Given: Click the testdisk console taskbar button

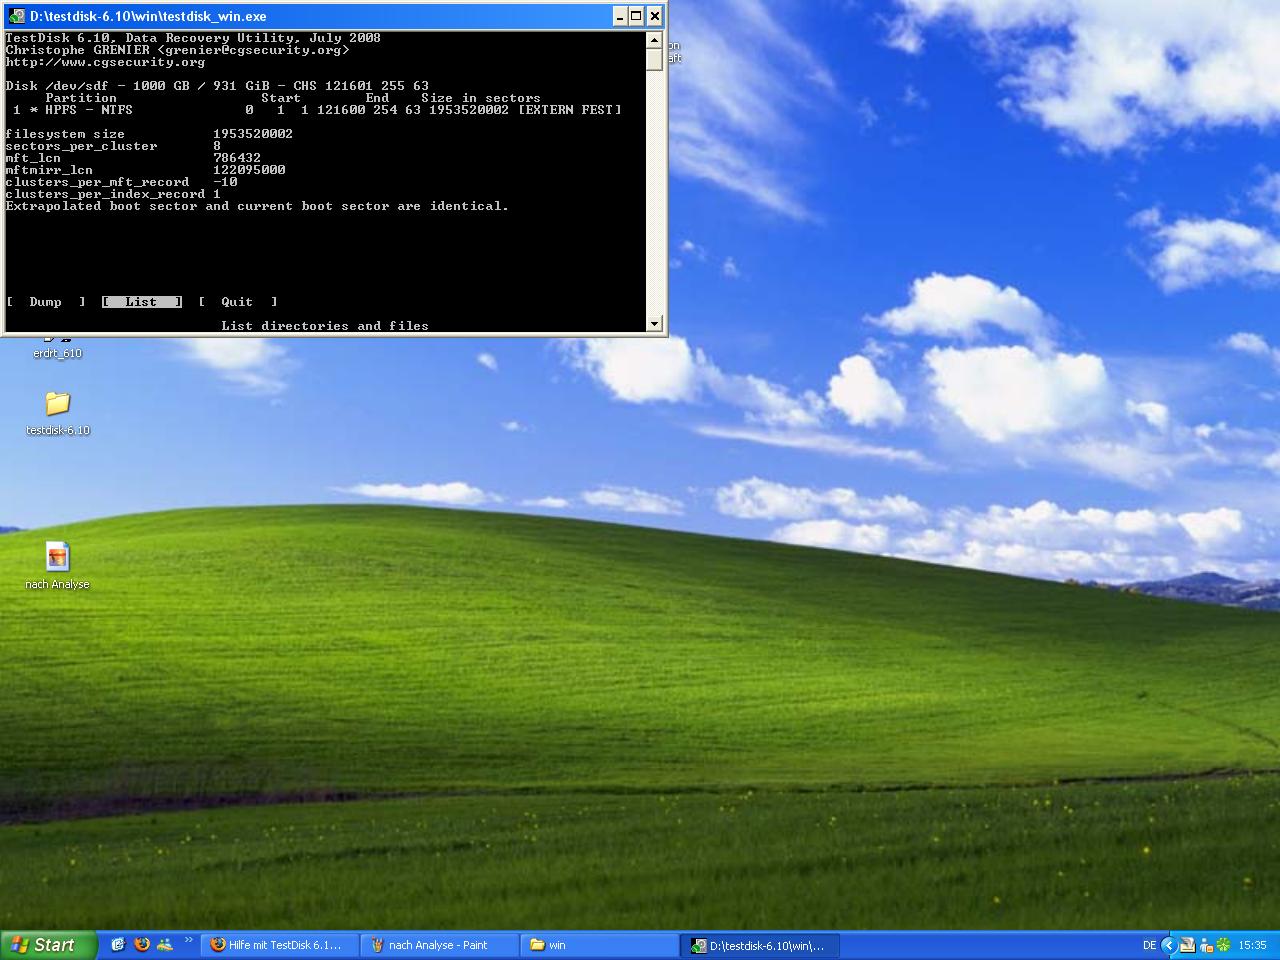Looking at the screenshot, I should pyautogui.click(x=760, y=945).
